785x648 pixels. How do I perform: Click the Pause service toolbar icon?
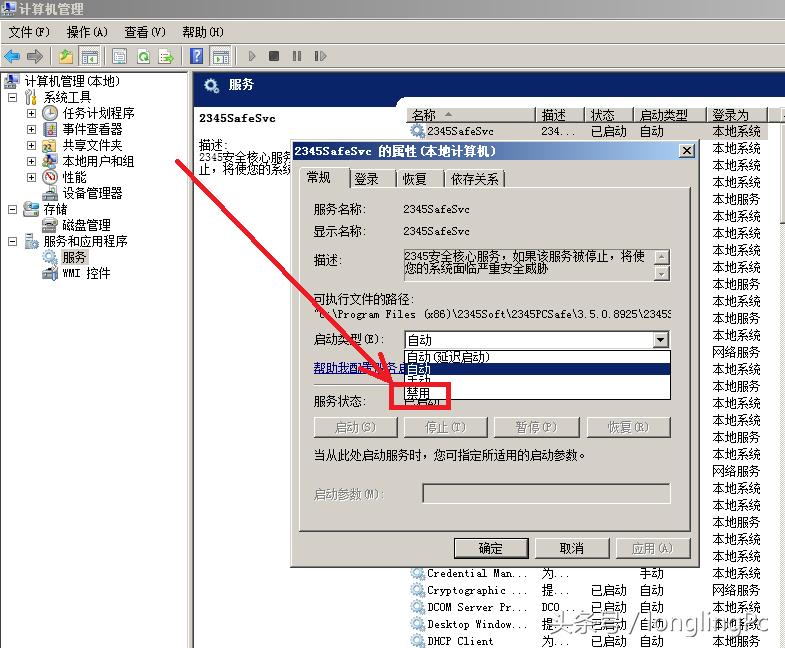tap(297, 56)
